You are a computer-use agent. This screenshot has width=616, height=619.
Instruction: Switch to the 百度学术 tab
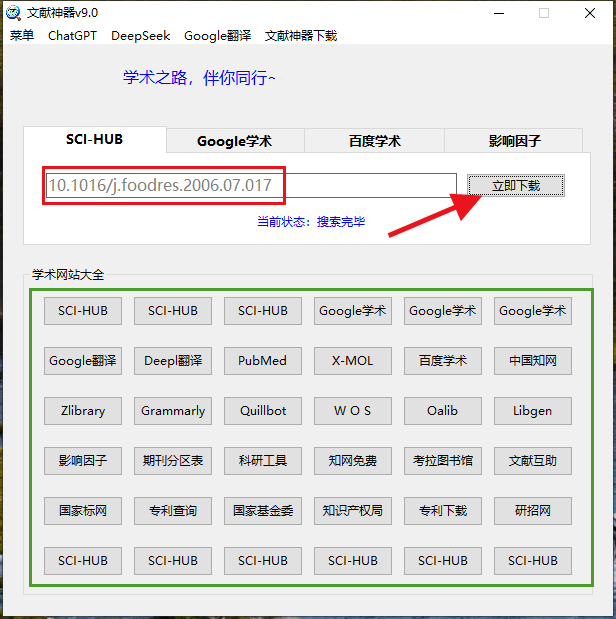pos(374,141)
